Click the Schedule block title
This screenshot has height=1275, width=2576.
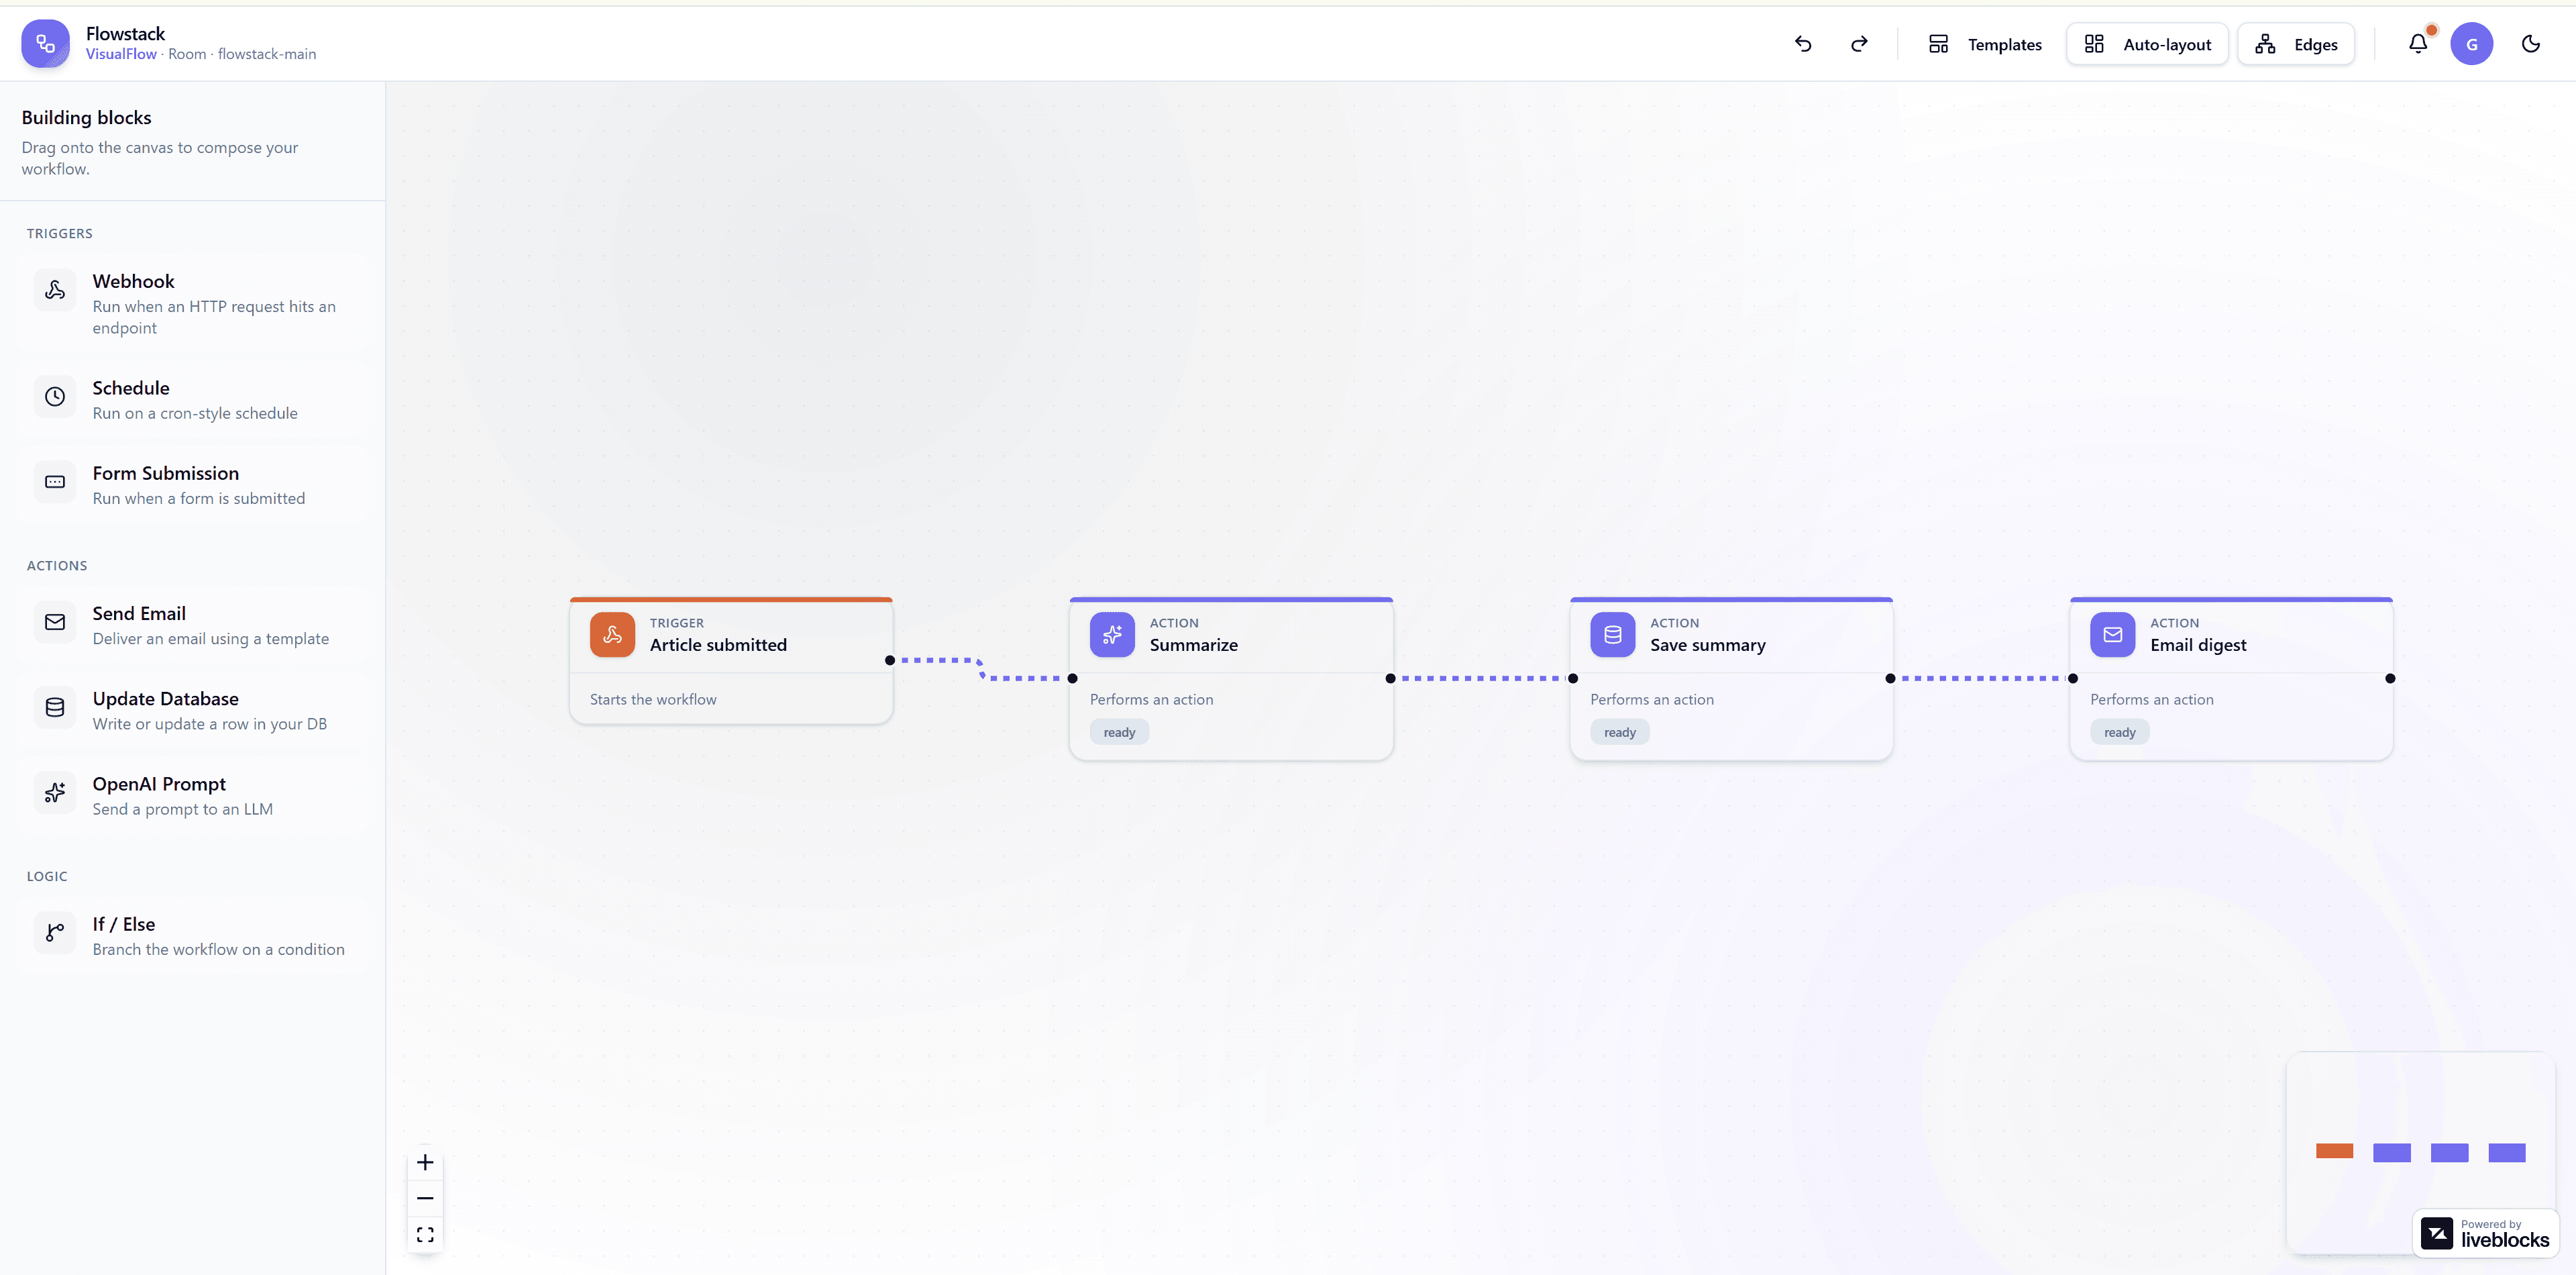point(131,388)
